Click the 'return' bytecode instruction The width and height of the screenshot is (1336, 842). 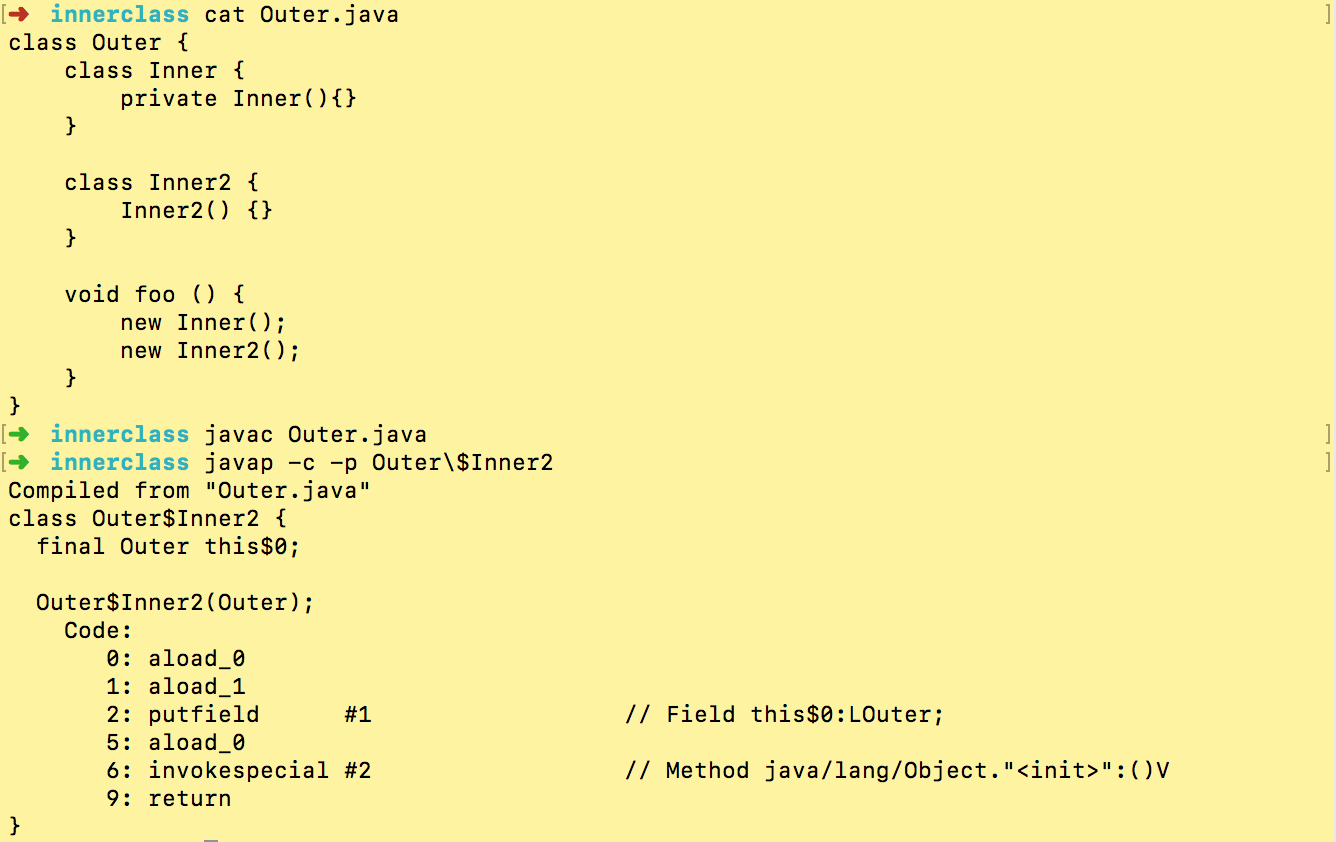(x=189, y=798)
